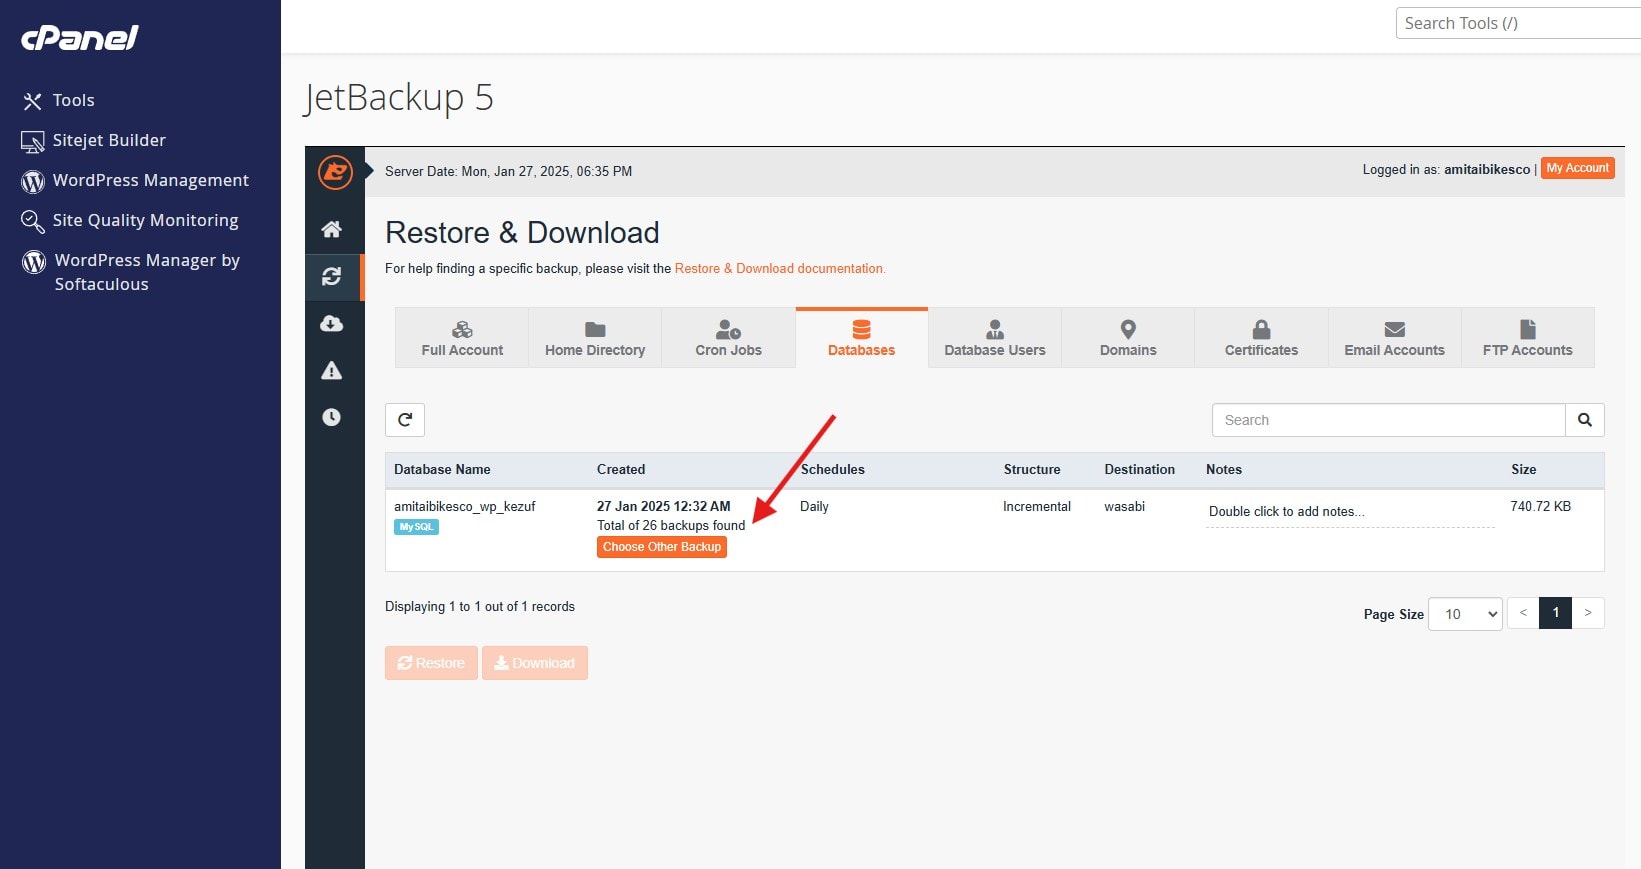
Task: Click the Restore button
Action: tap(431, 663)
